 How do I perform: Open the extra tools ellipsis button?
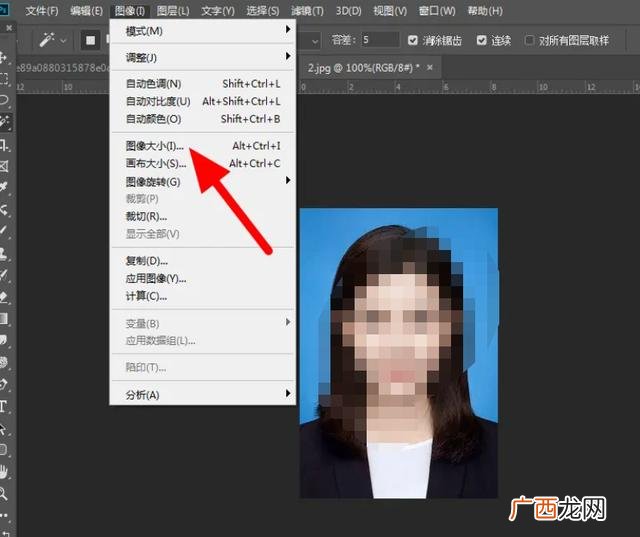tap(3, 515)
